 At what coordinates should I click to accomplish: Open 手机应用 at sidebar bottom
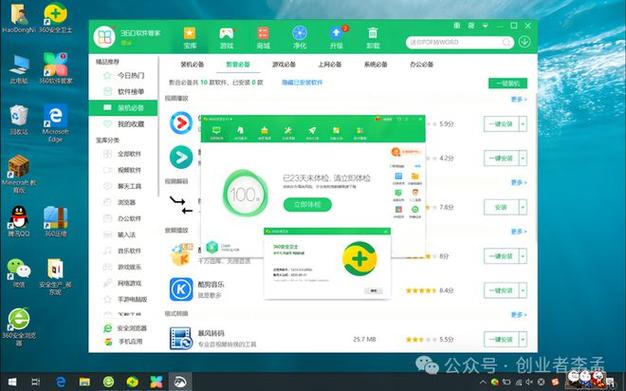(x=123, y=342)
